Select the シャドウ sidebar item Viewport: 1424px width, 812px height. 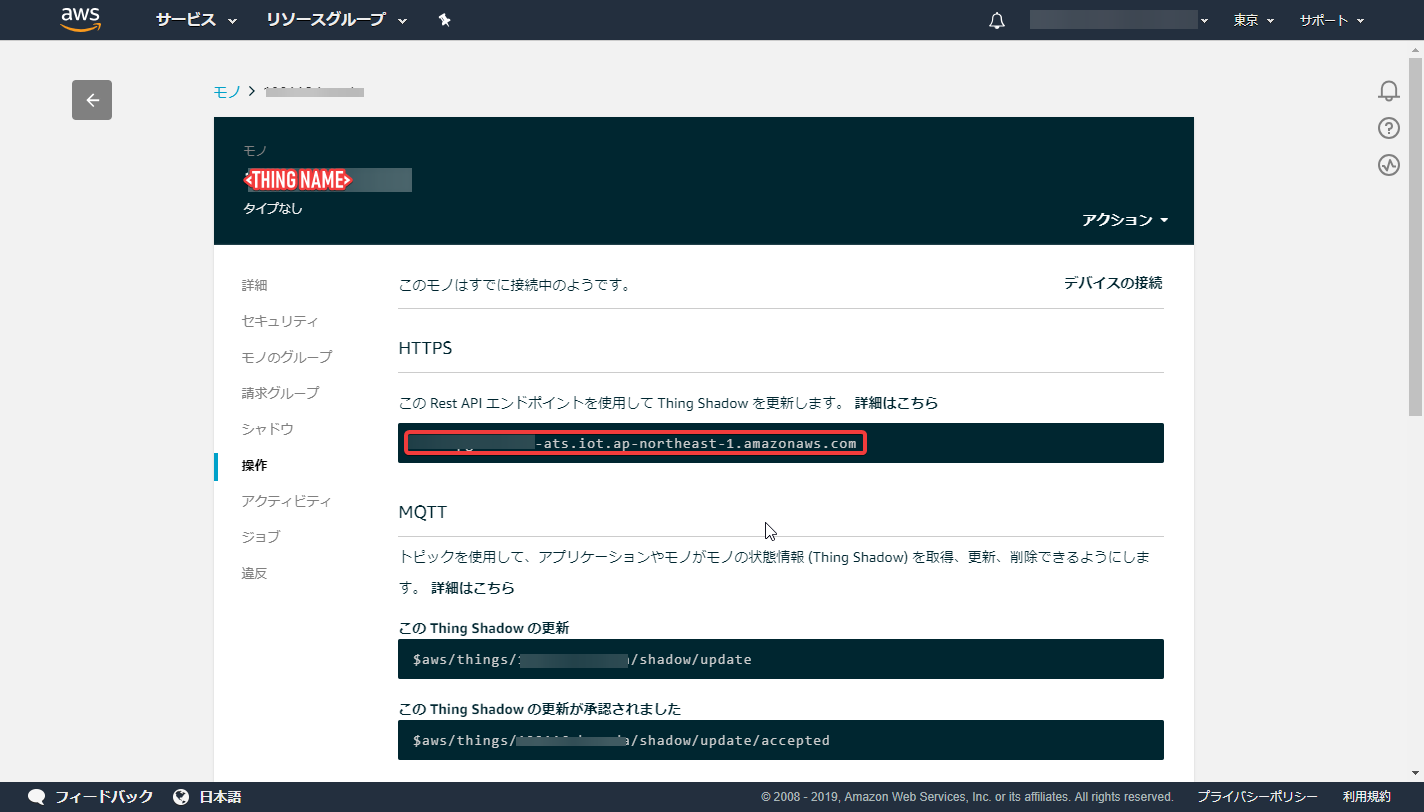pyautogui.click(x=268, y=429)
